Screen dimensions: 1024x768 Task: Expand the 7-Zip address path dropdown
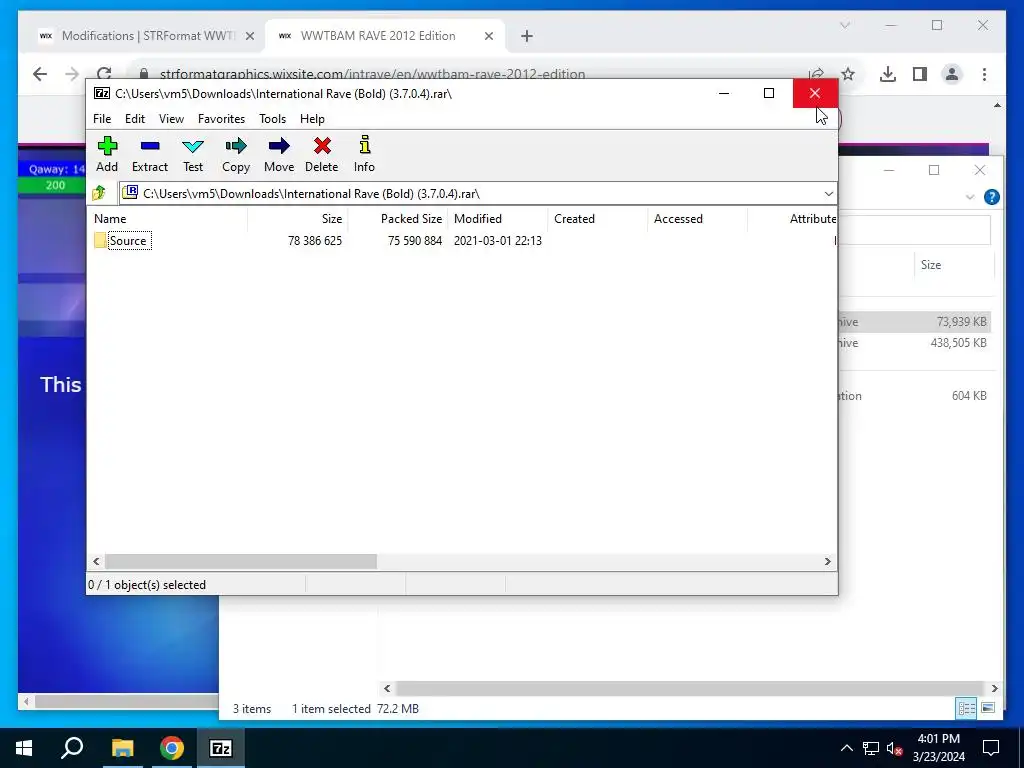[x=828, y=194]
